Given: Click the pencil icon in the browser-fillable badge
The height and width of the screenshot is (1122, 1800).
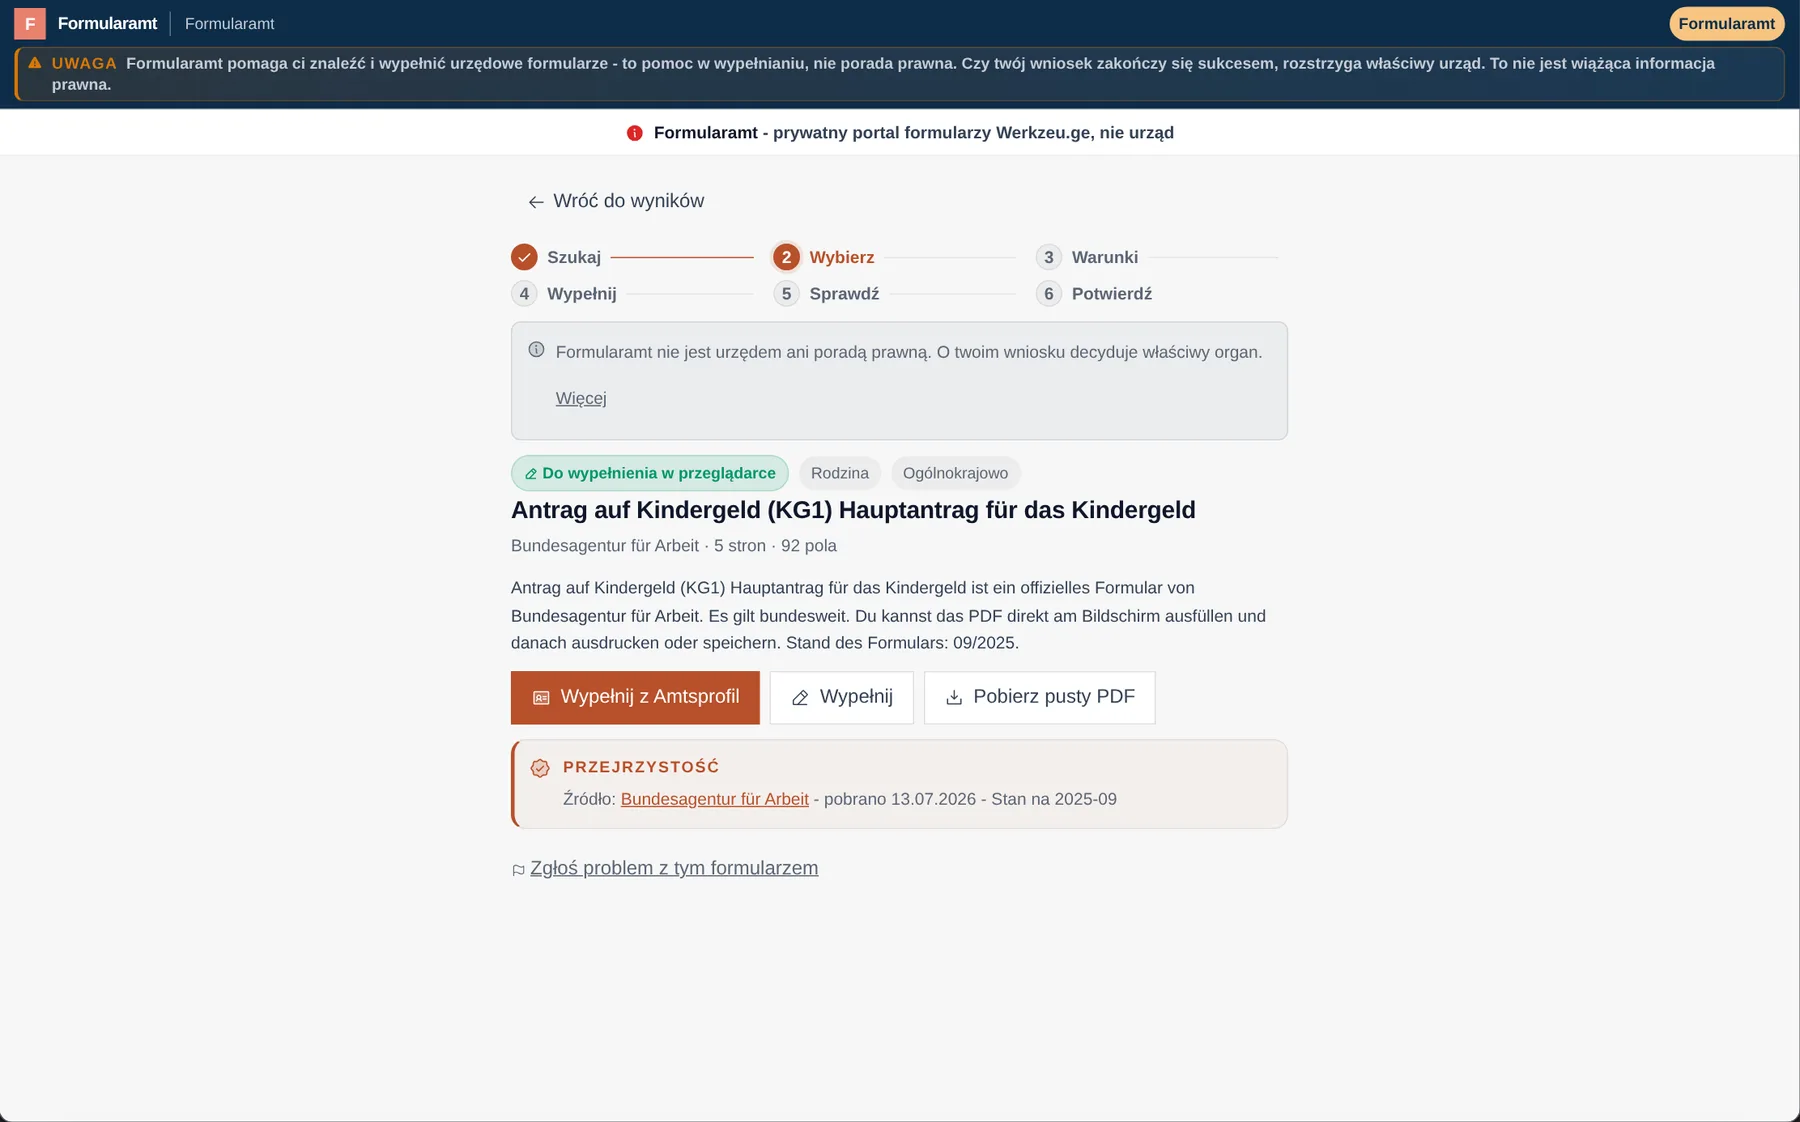Looking at the screenshot, I should point(531,474).
